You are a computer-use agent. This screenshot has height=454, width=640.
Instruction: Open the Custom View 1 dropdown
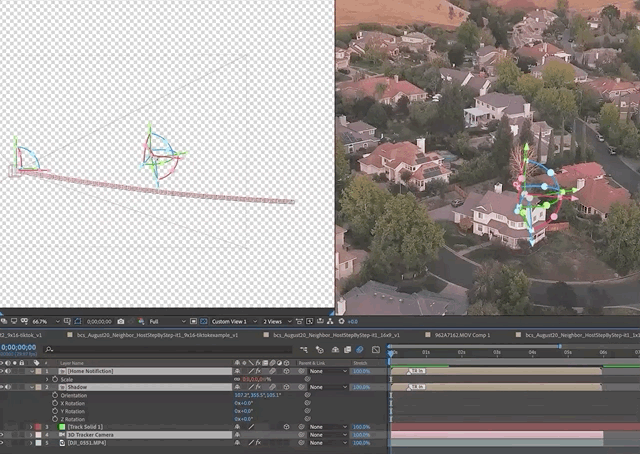click(234, 322)
